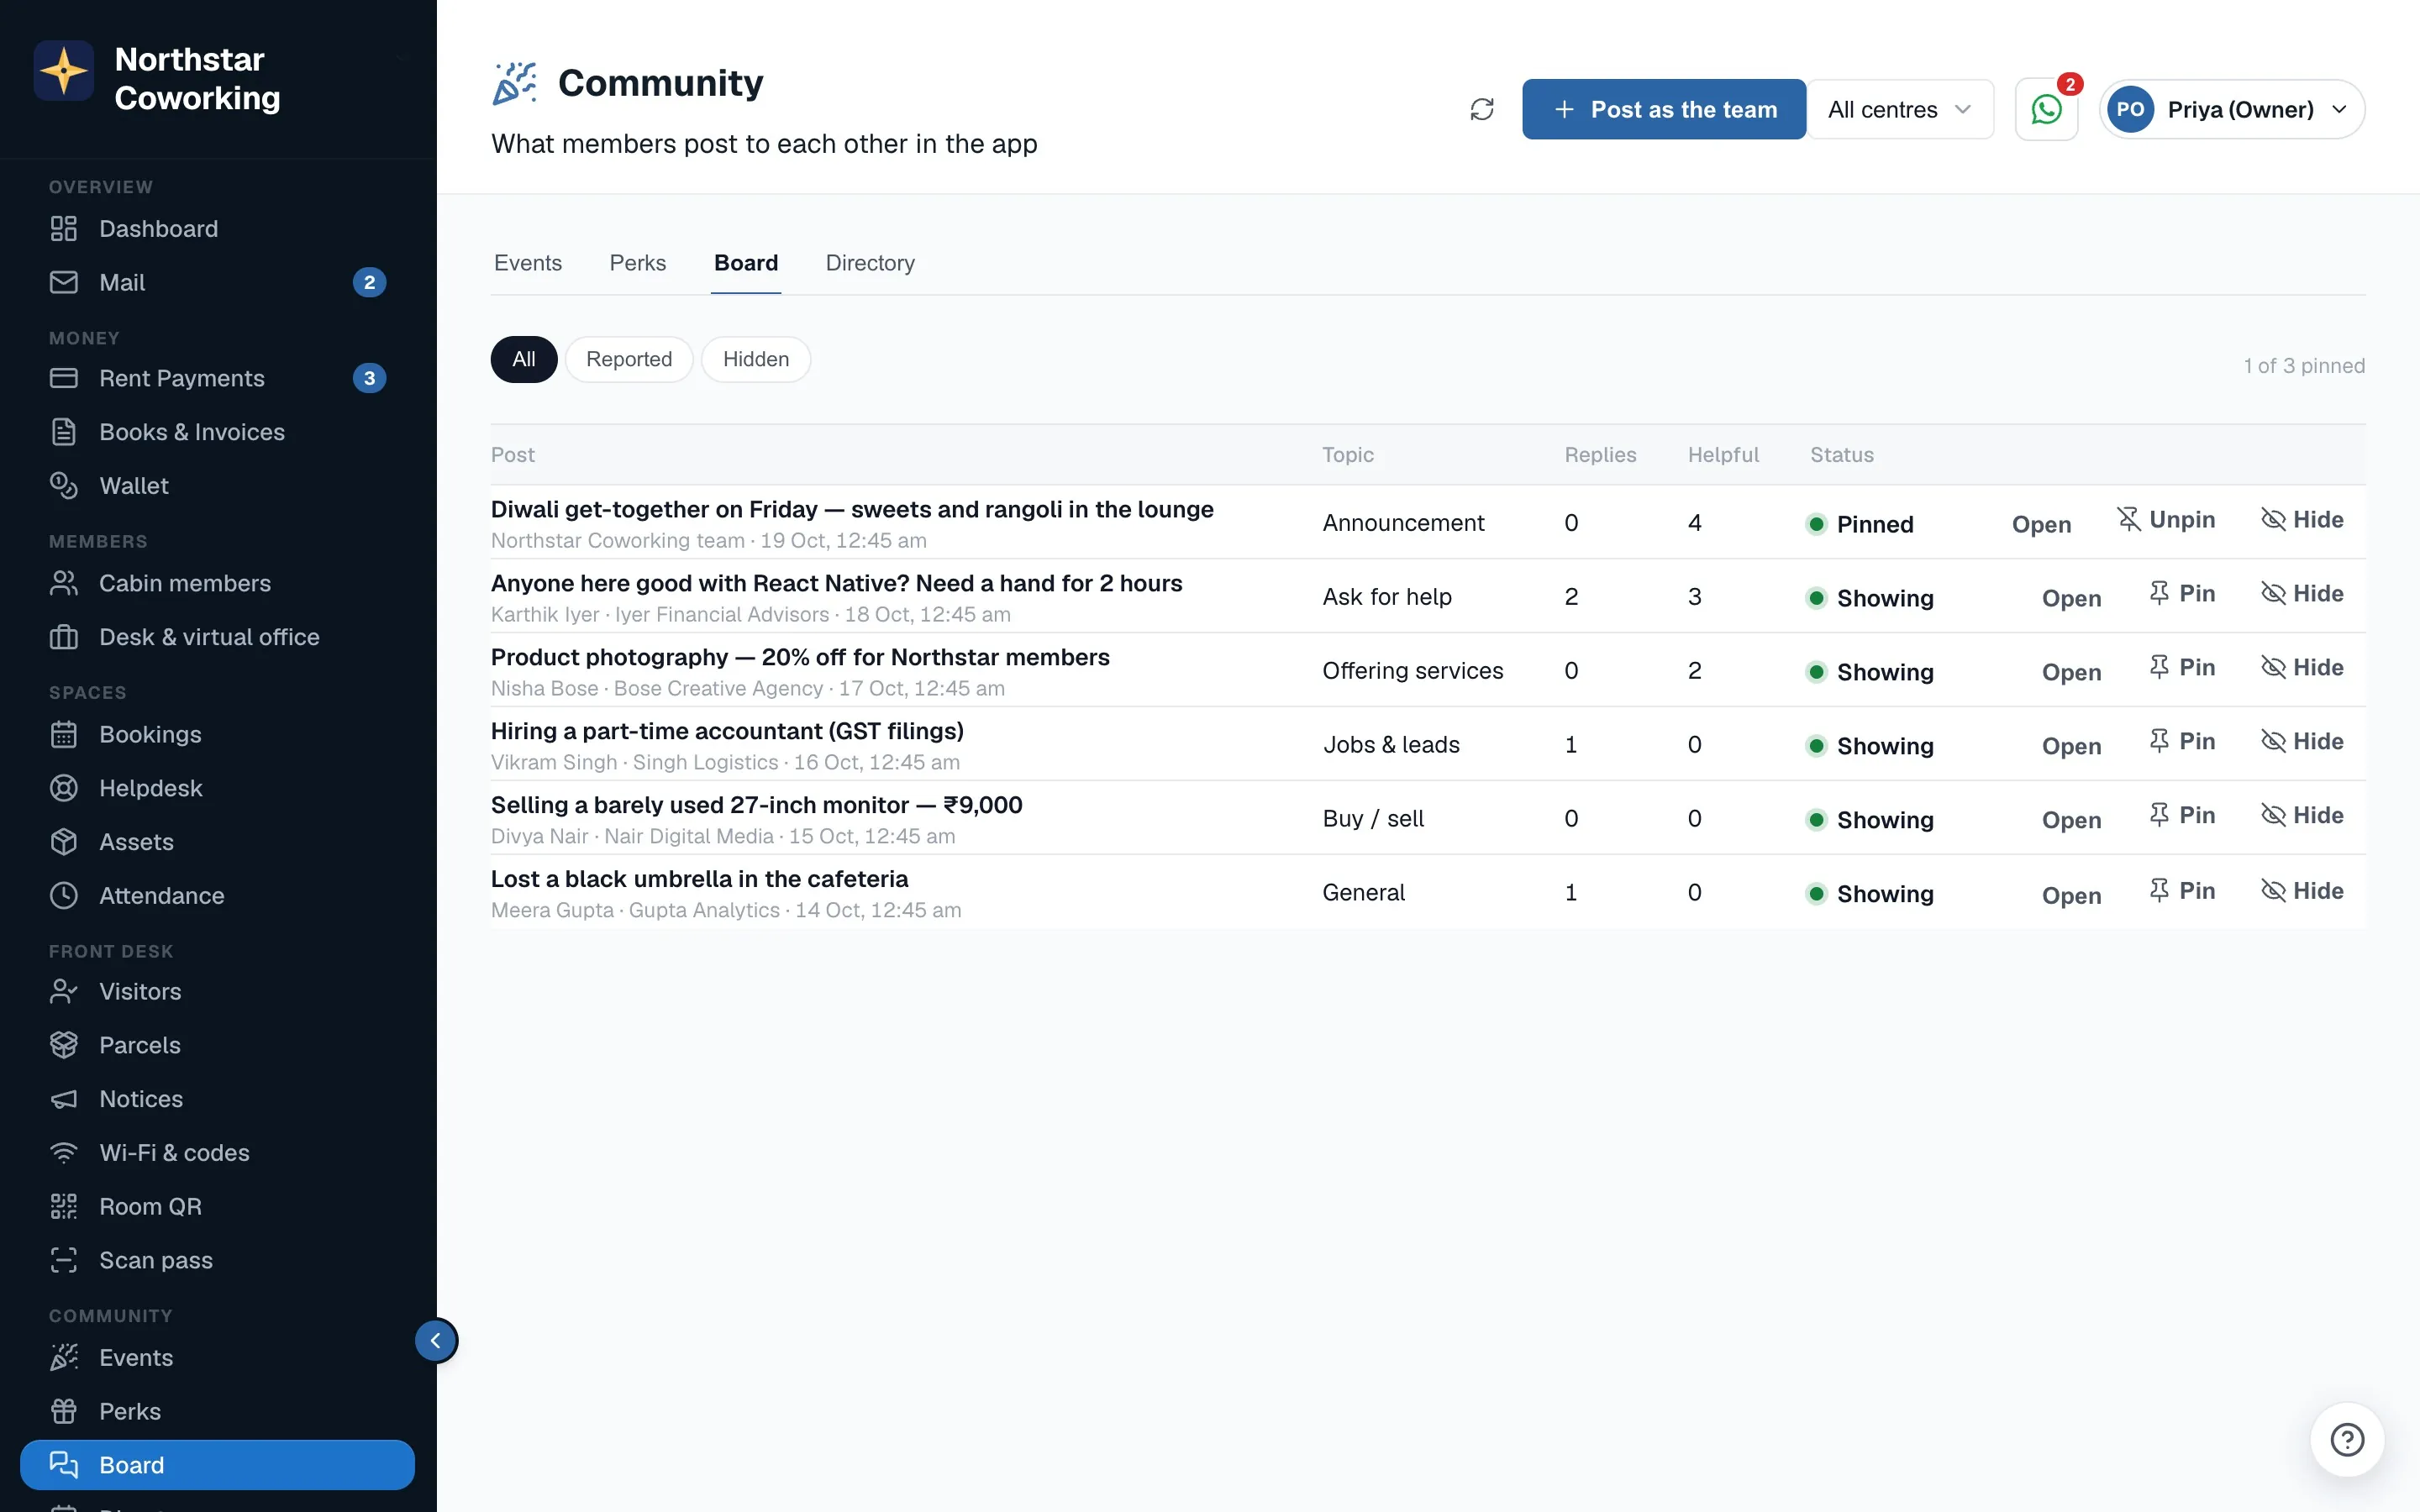Hide the part-time accountant post
The image size is (2420, 1512).
[2302, 742]
